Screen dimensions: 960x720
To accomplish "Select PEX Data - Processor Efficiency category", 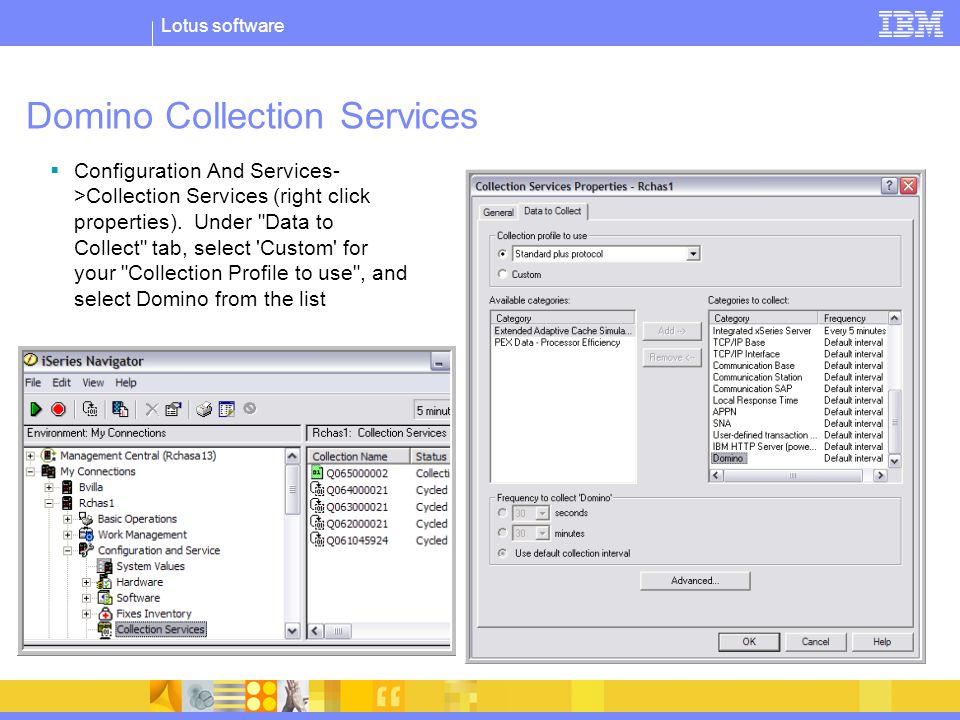I will 557,342.
